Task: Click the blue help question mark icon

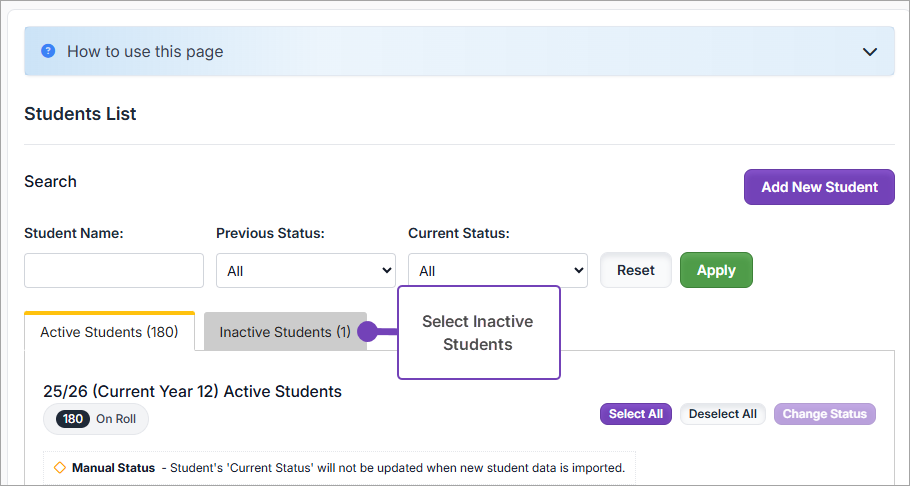Action: click(48, 51)
